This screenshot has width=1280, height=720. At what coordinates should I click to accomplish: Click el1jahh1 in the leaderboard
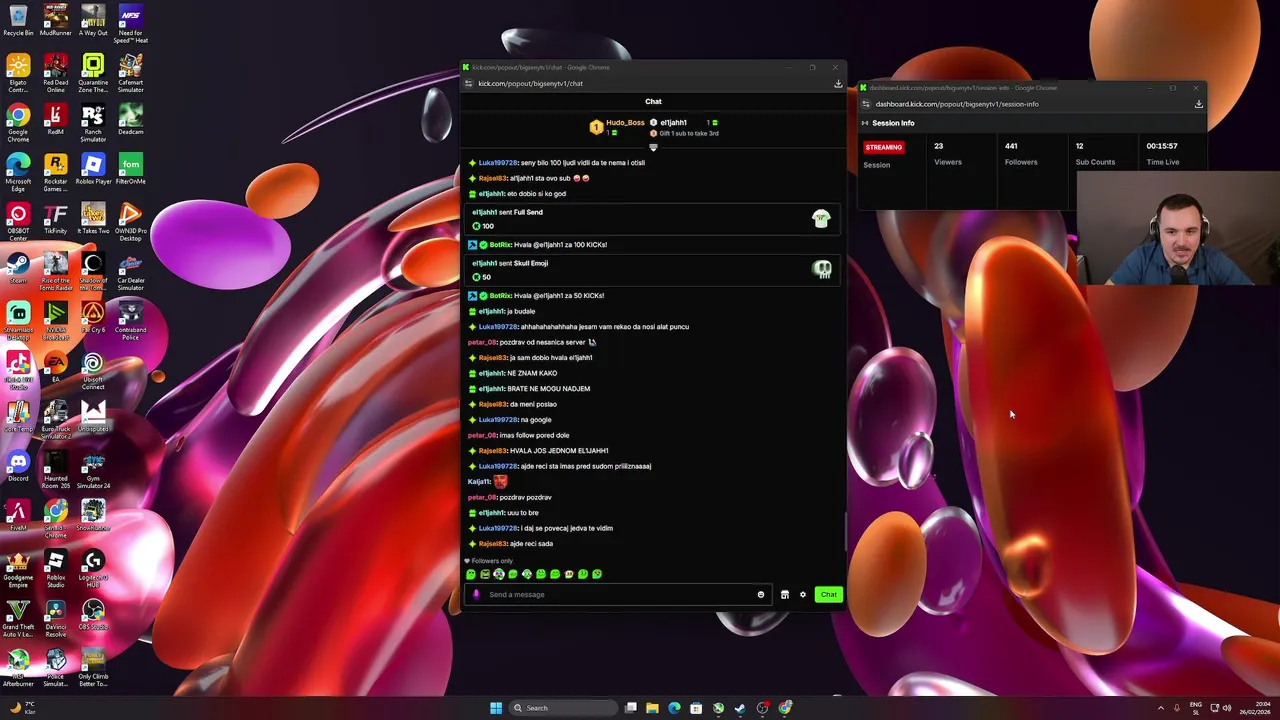pyautogui.click(x=673, y=123)
